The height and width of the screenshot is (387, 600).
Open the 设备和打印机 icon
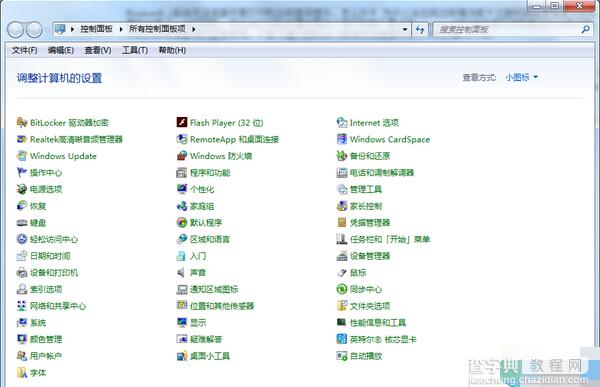pos(22,273)
